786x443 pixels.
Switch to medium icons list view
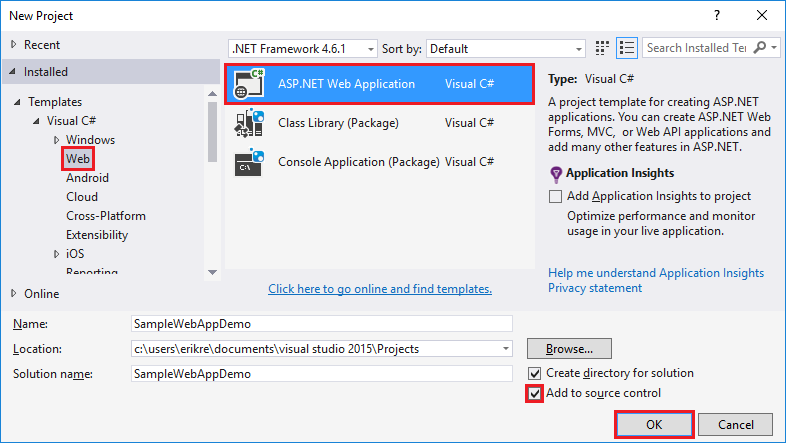point(627,48)
